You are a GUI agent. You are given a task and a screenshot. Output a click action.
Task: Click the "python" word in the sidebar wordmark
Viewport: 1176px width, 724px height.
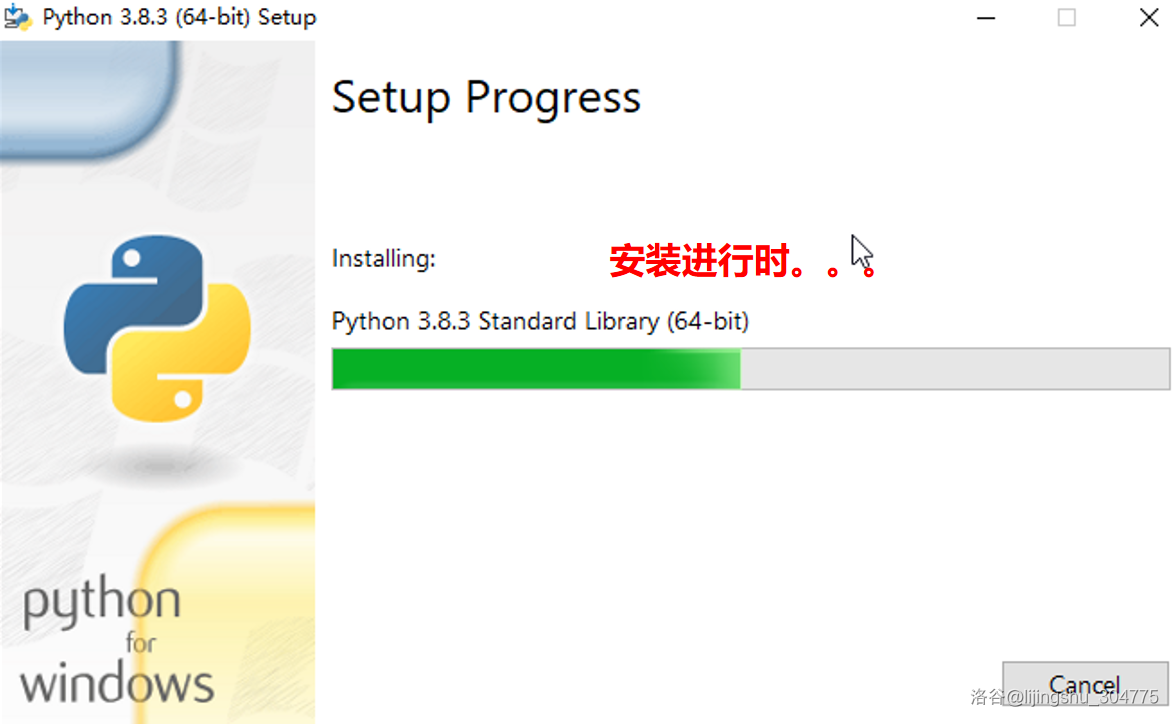[102, 603]
